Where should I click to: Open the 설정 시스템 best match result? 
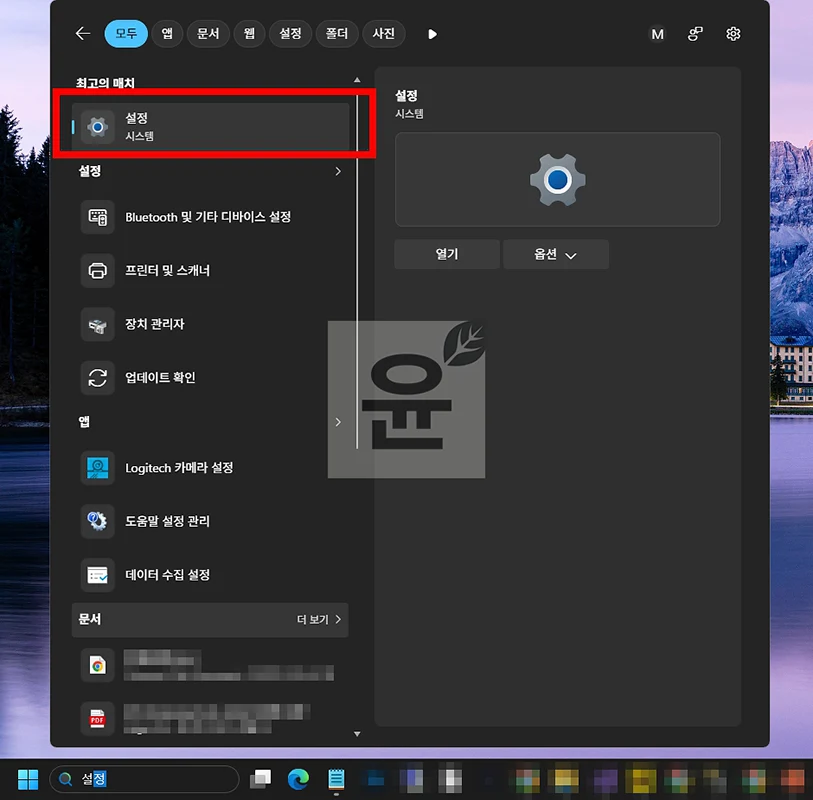pyautogui.click(x=210, y=127)
